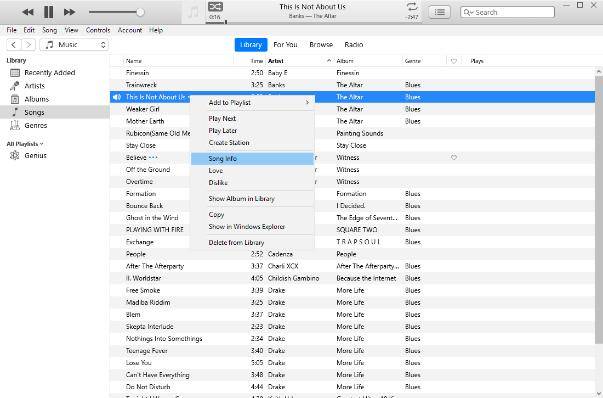The height and width of the screenshot is (398, 603).
Task: Switch to the Radio tab
Action: pos(354,45)
